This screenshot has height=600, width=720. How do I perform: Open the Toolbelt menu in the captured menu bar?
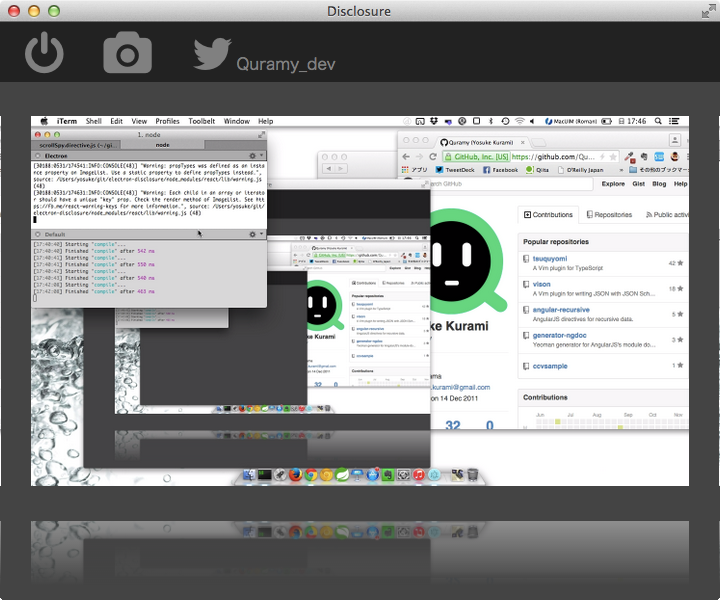click(202, 121)
